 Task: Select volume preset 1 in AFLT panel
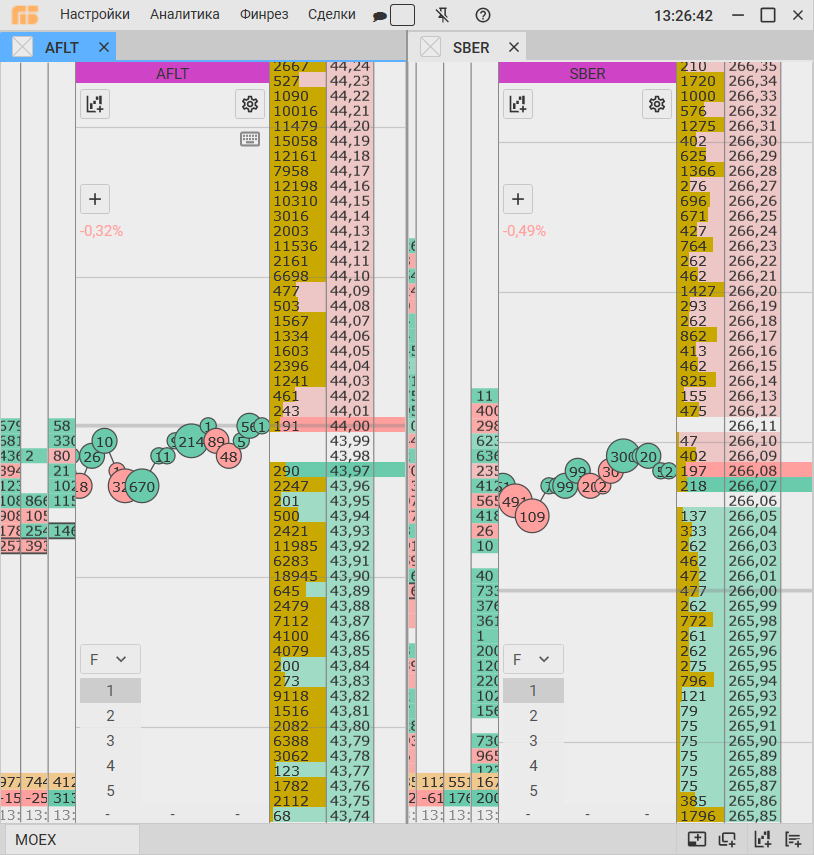tap(110, 691)
